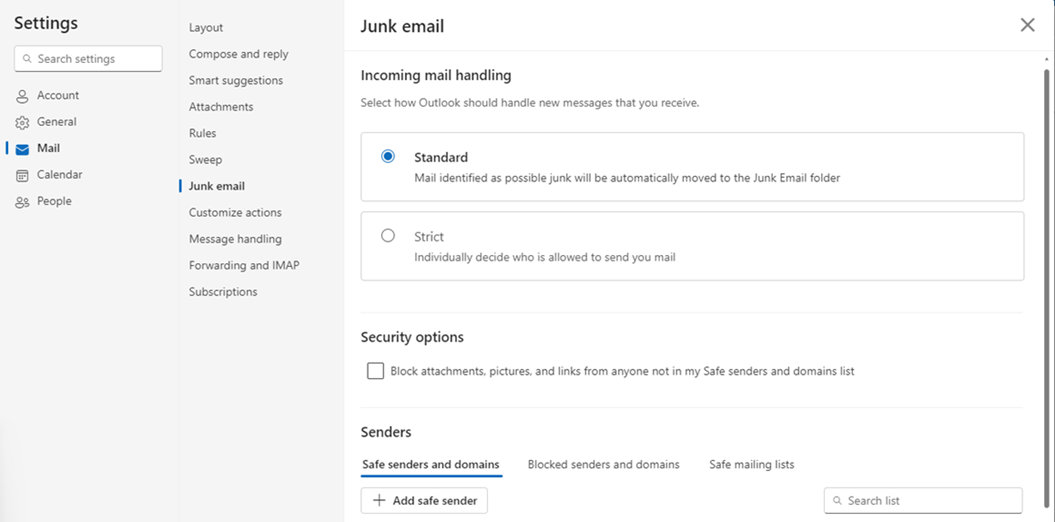Open Rules settings
The width and height of the screenshot is (1055, 522).
click(x=203, y=133)
